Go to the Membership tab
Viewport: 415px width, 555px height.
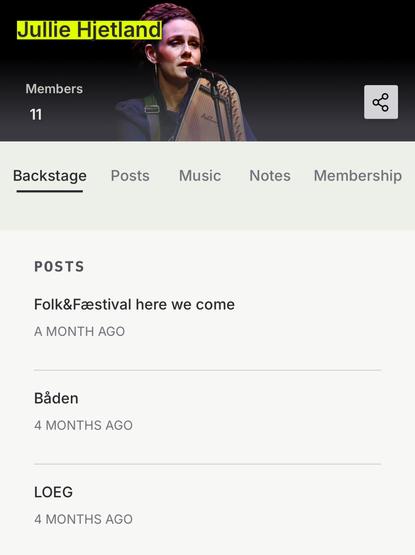coord(358,176)
